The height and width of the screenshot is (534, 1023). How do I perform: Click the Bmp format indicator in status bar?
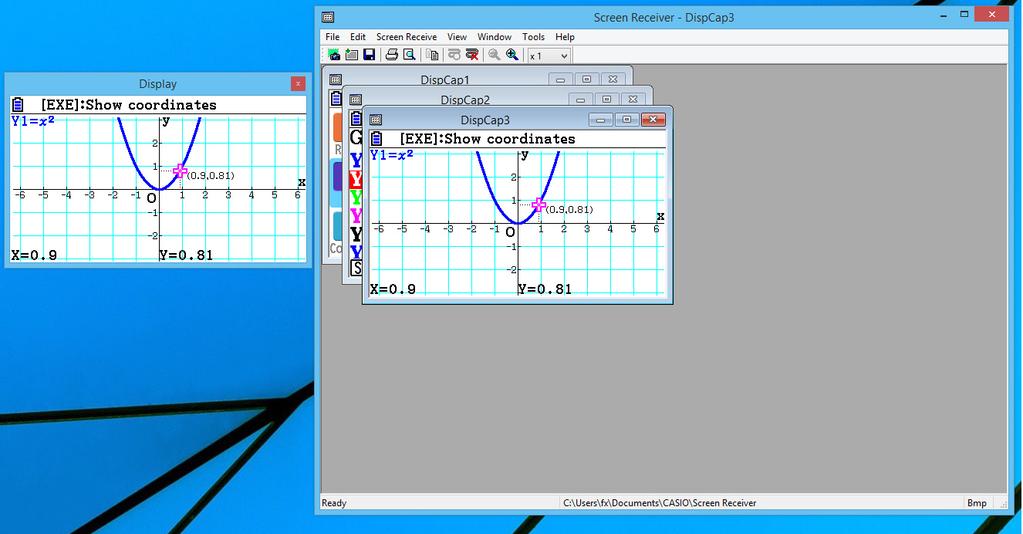977,503
